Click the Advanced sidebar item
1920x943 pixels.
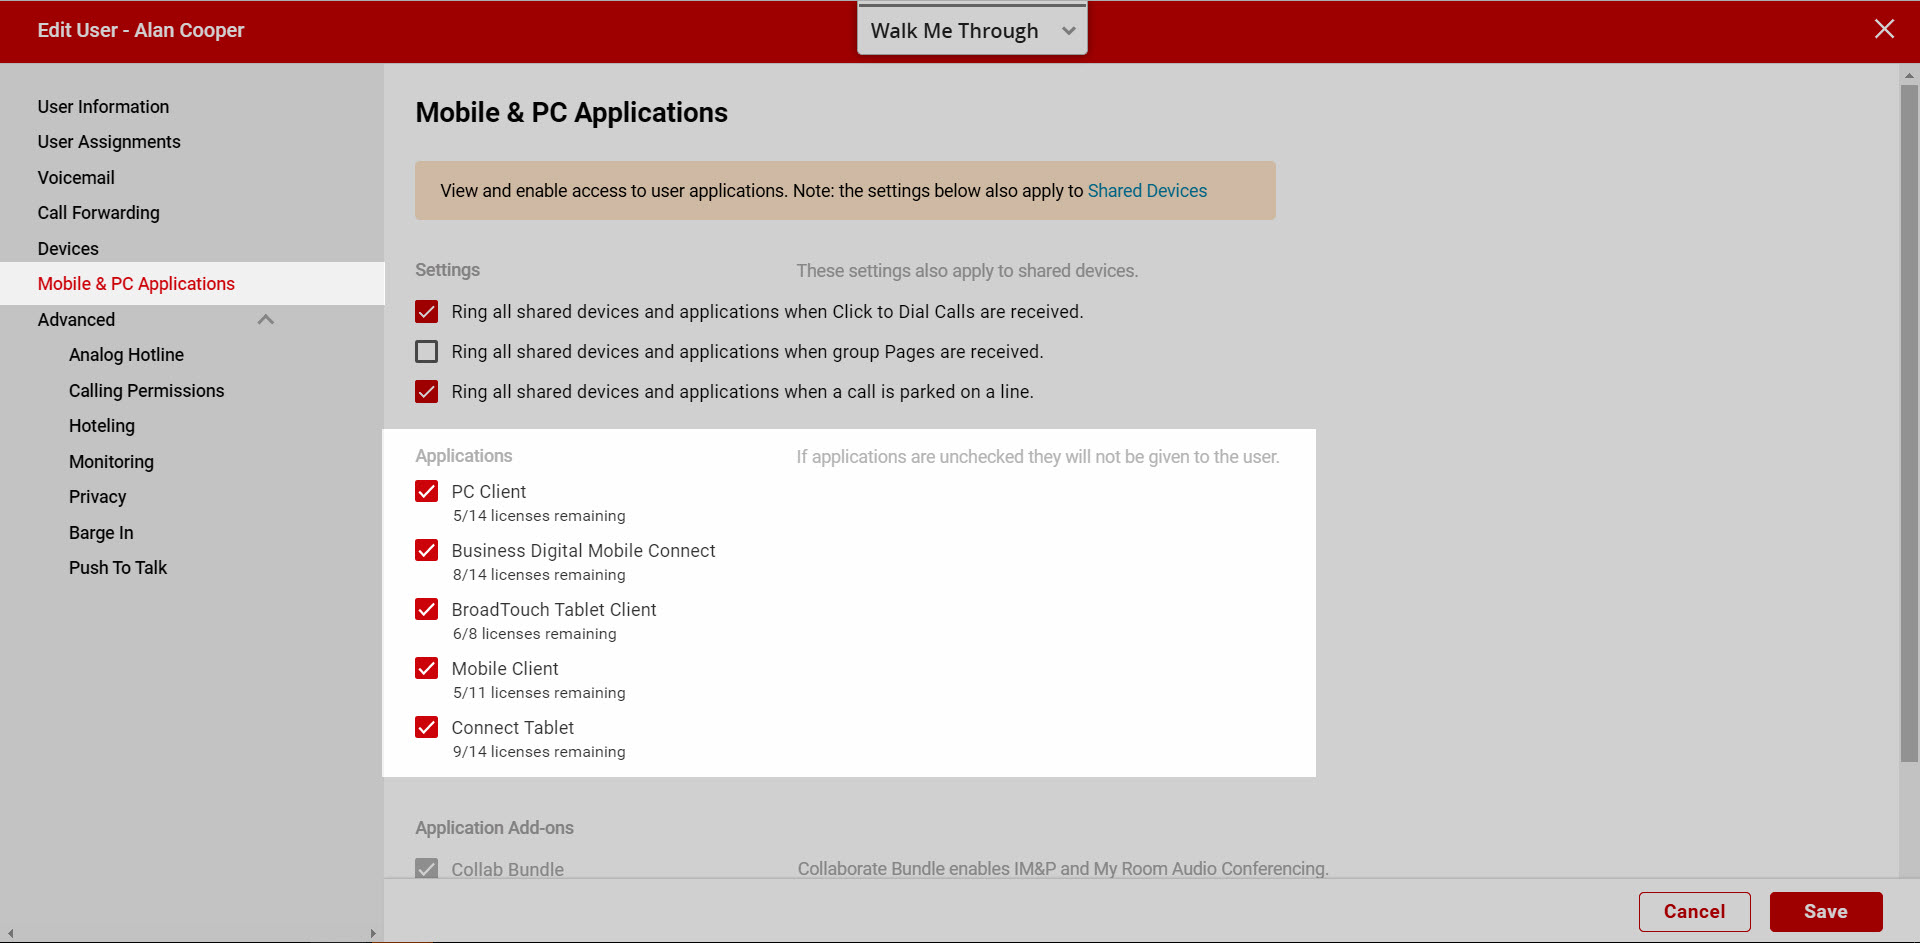tap(76, 320)
